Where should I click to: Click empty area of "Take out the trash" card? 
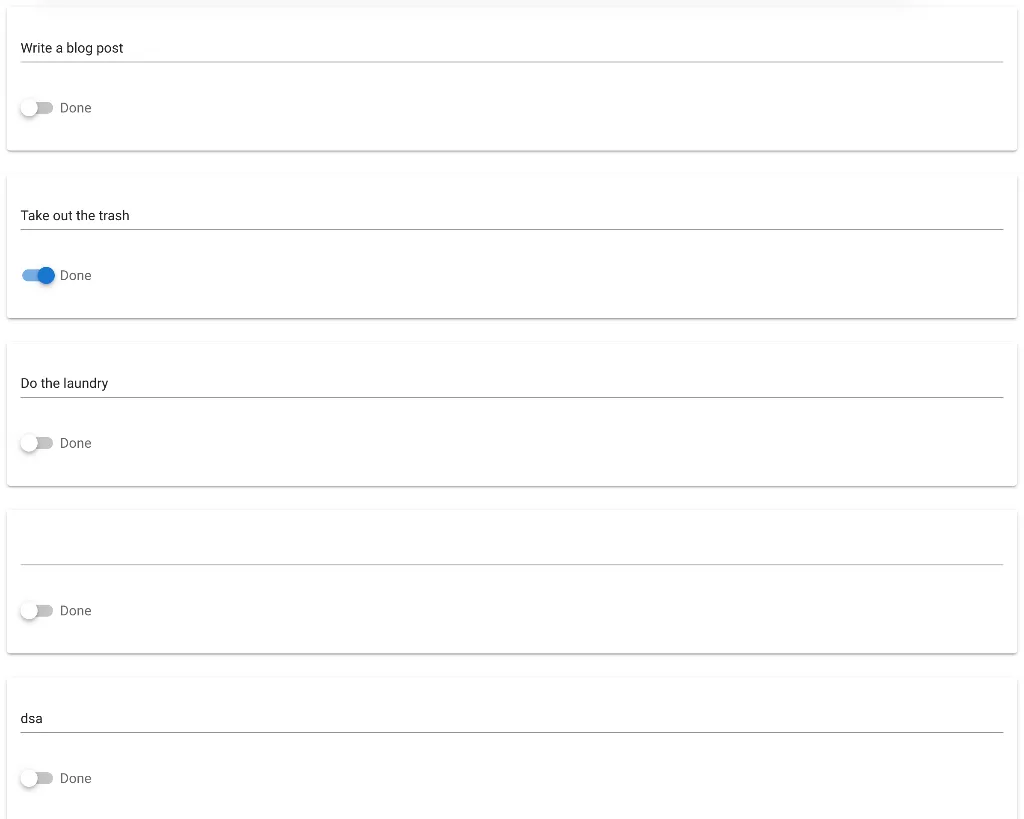point(600,283)
